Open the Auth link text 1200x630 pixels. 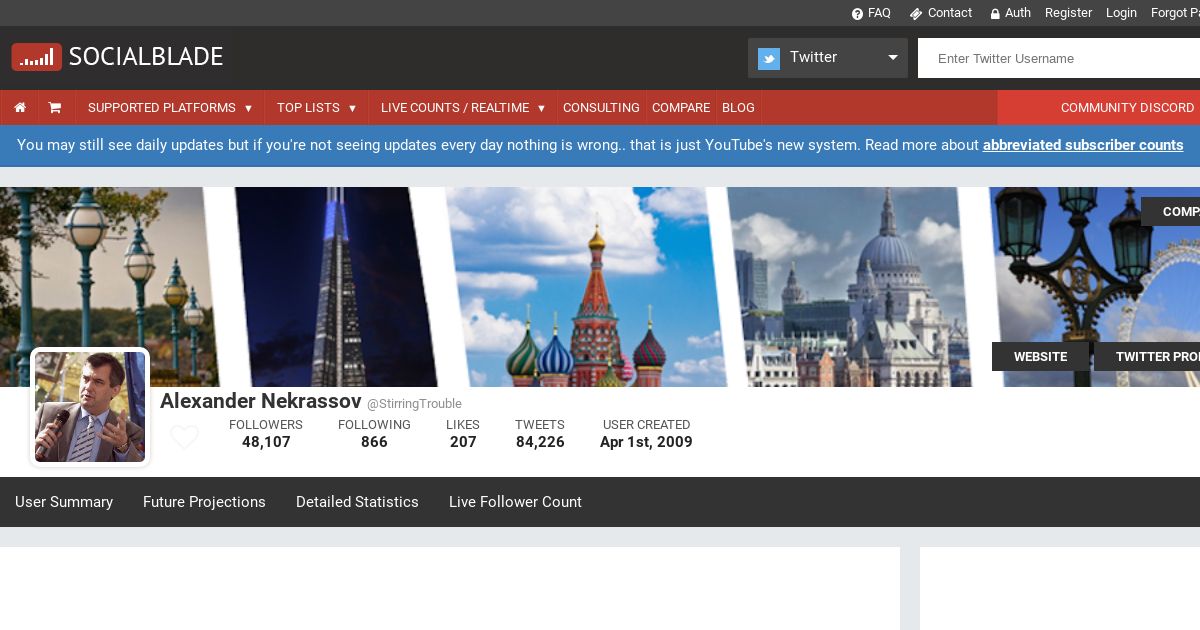(x=1018, y=13)
